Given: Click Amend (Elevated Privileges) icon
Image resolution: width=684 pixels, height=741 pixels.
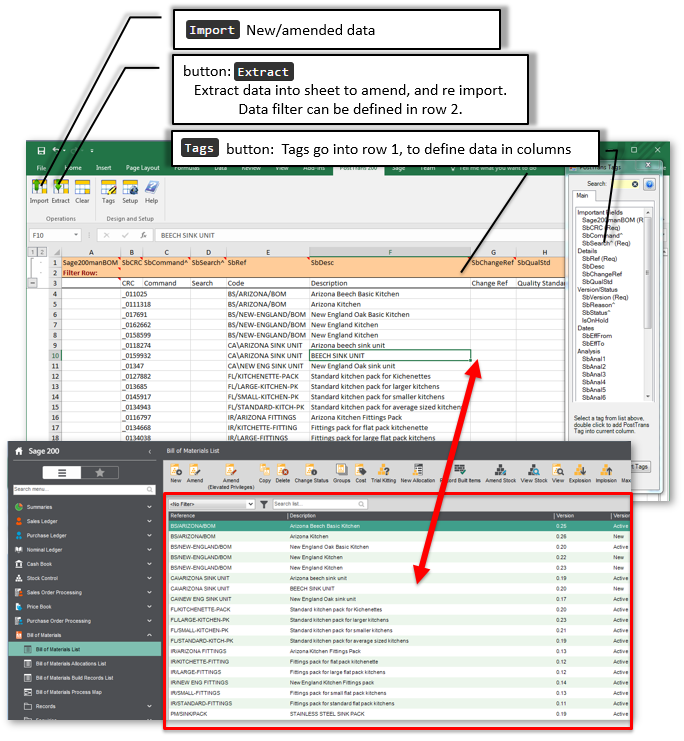Looking at the screenshot, I should (231, 470).
